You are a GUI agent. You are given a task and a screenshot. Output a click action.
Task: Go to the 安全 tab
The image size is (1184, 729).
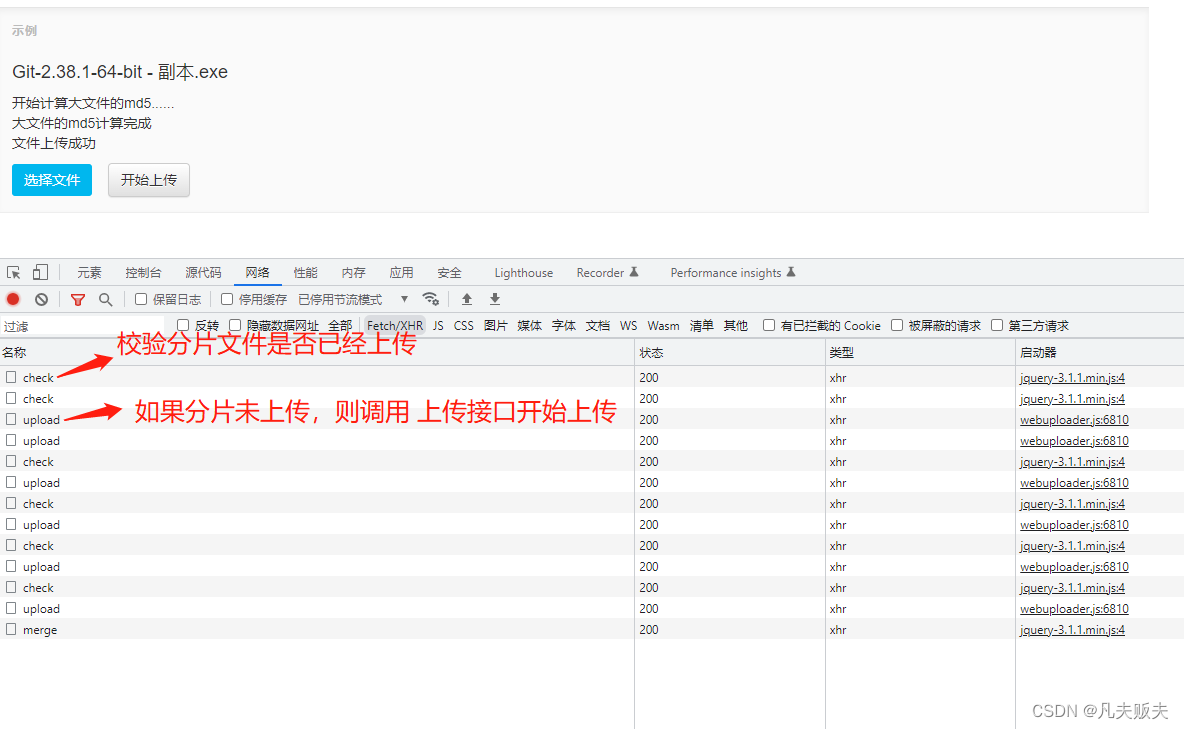449,273
